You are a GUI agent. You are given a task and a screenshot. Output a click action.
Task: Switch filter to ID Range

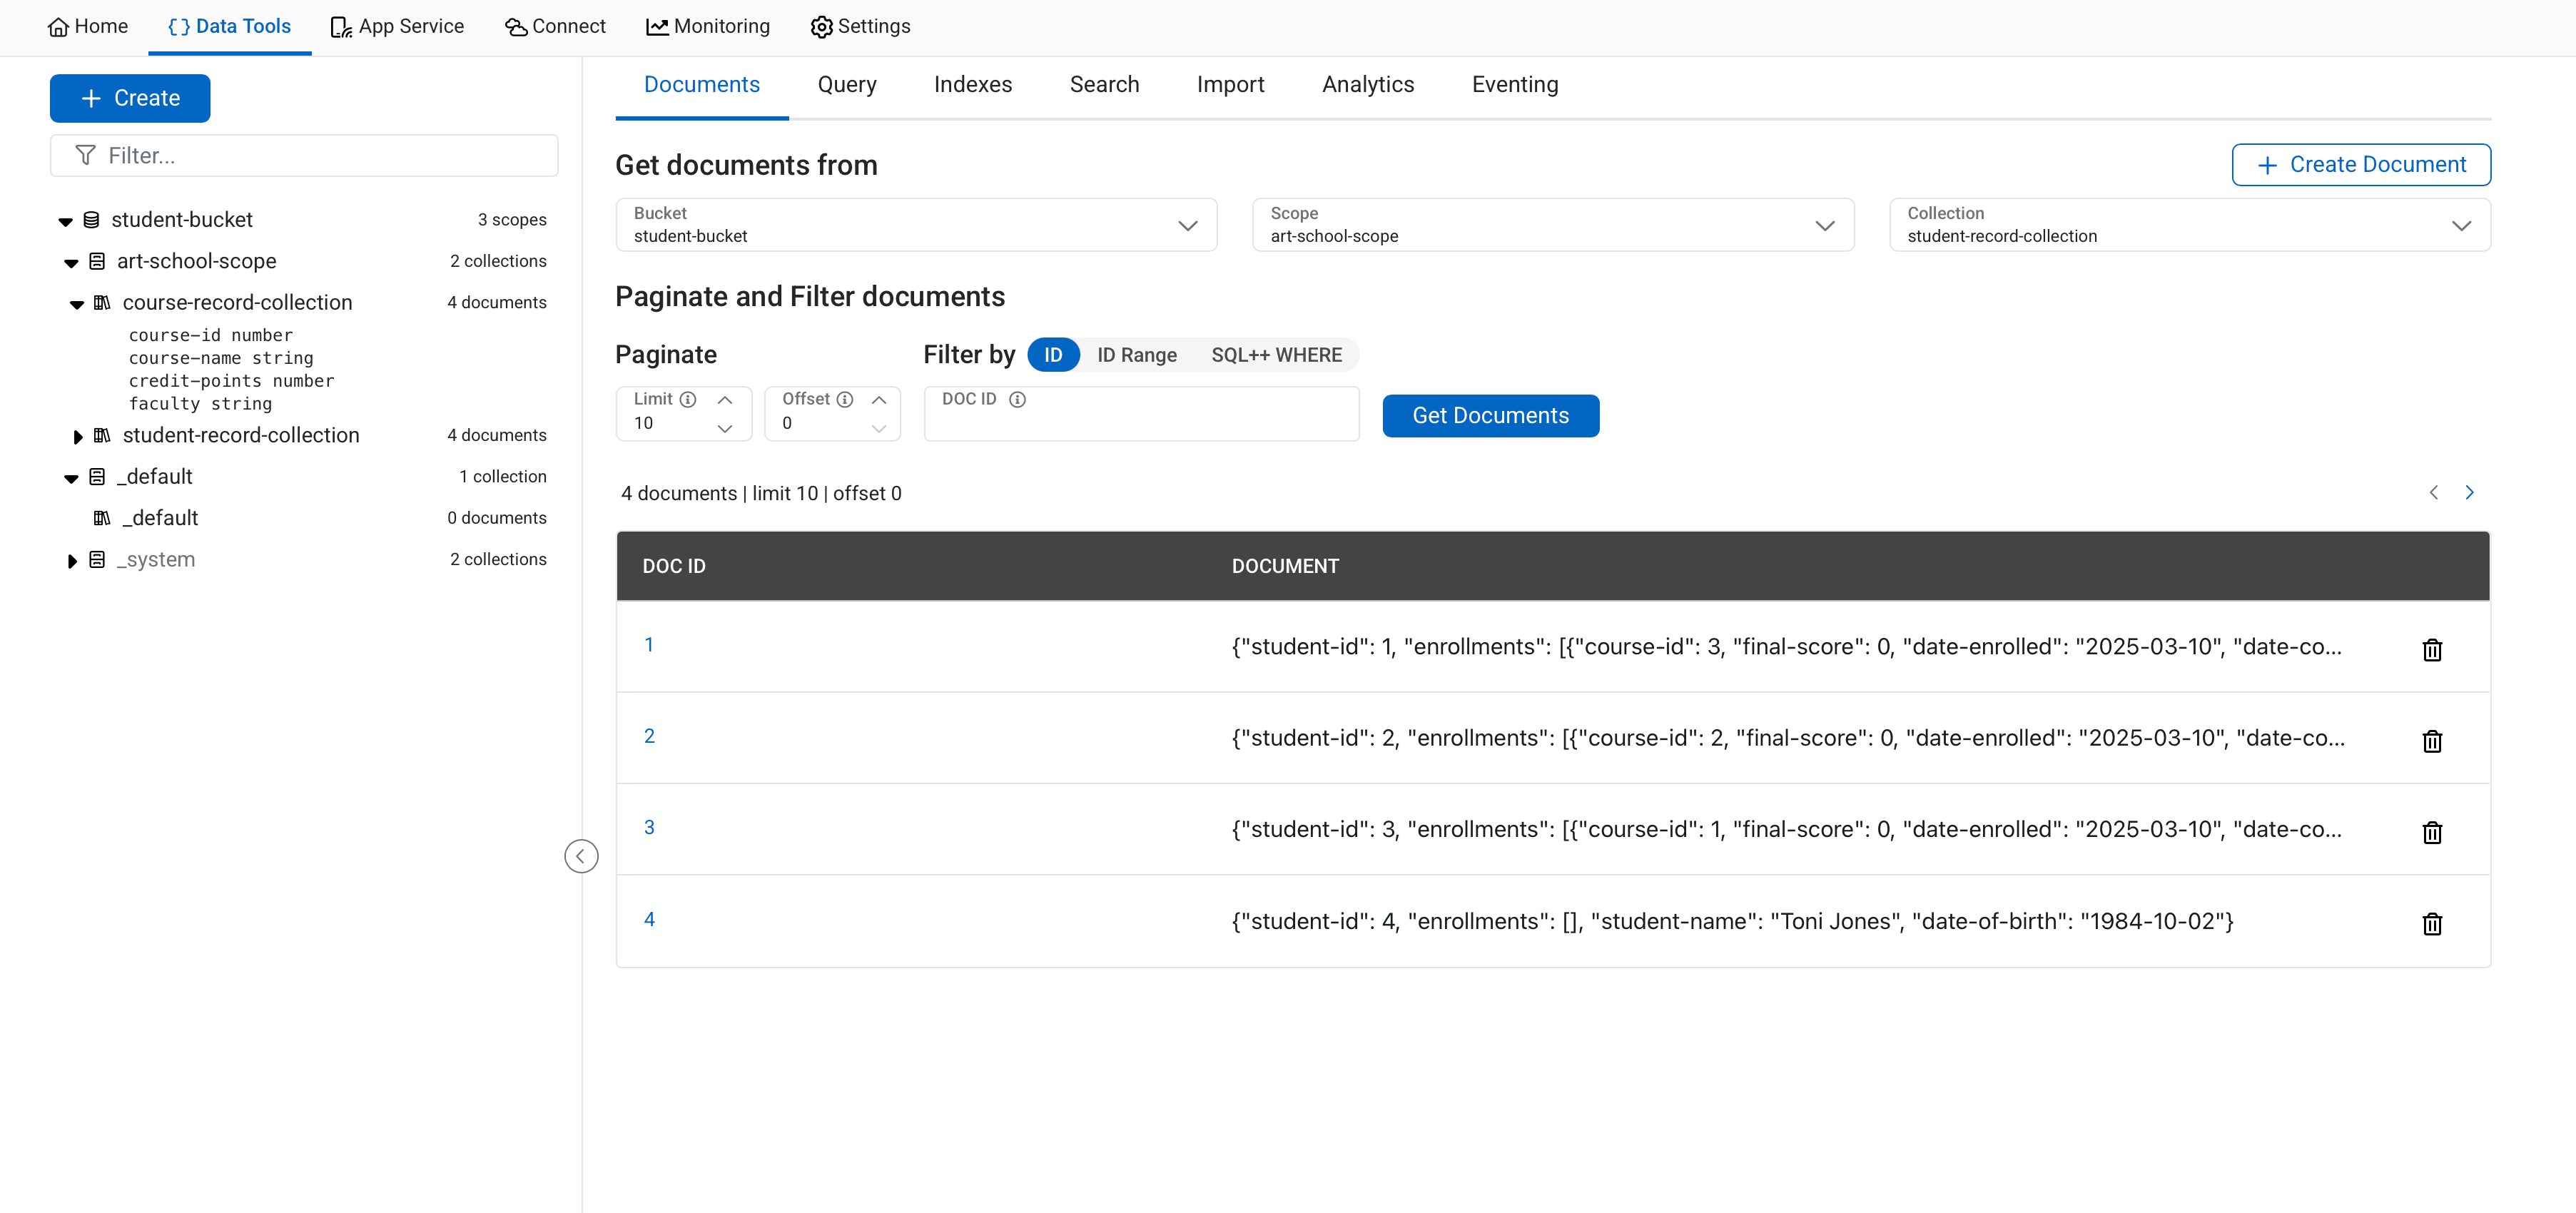coord(1136,355)
